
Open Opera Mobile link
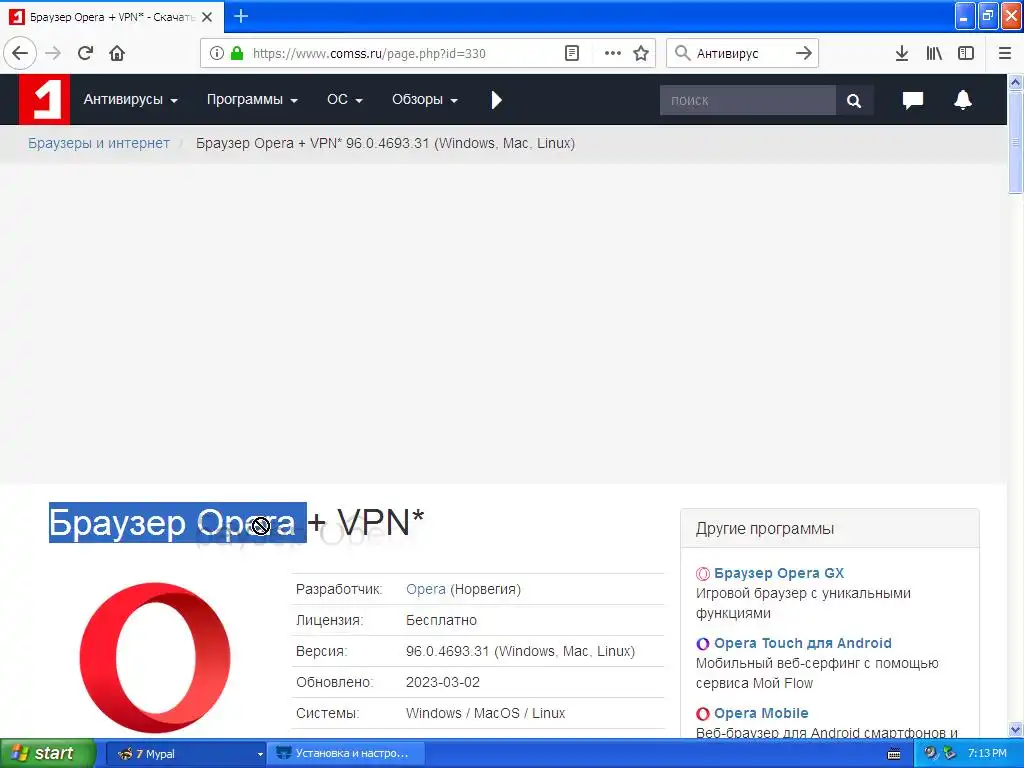point(761,712)
